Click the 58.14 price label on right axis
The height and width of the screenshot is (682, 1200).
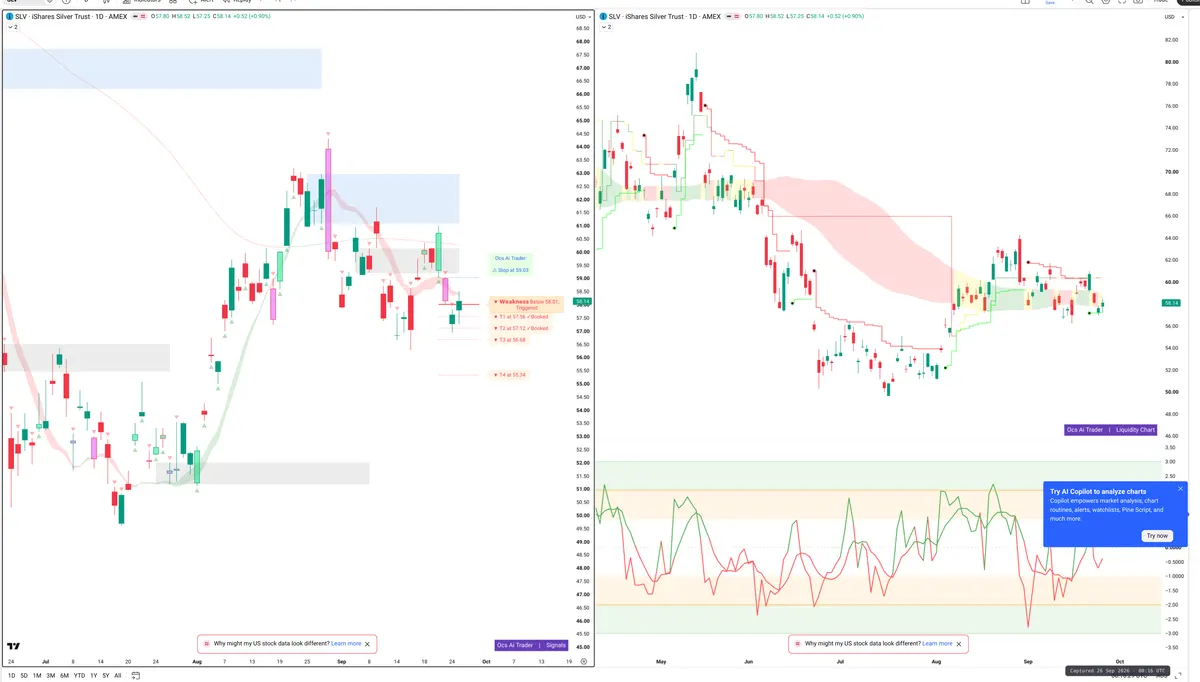click(x=1170, y=302)
